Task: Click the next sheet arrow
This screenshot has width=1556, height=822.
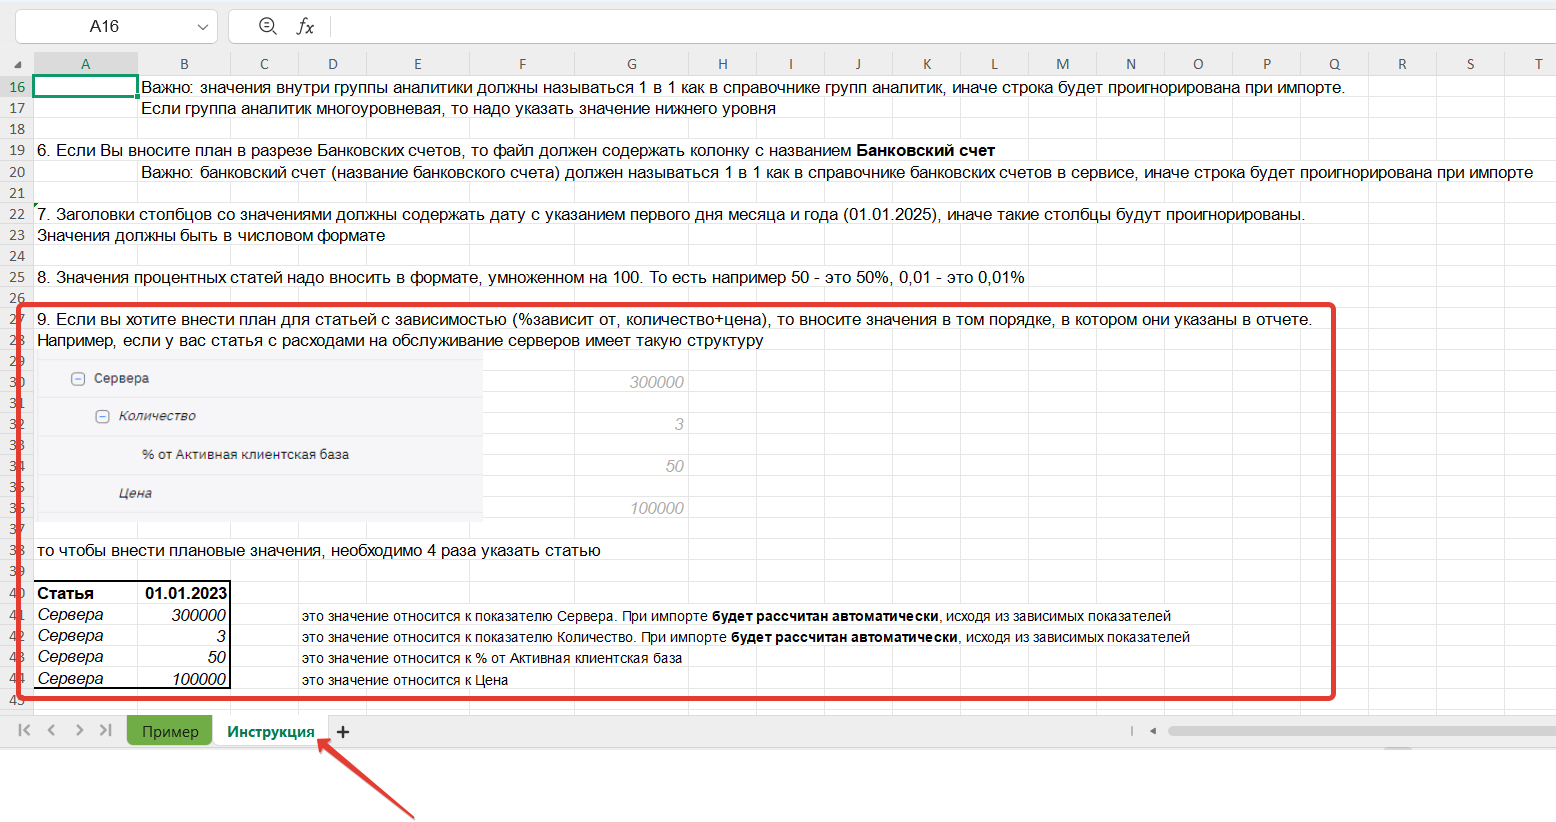Action: (x=79, y=731)
